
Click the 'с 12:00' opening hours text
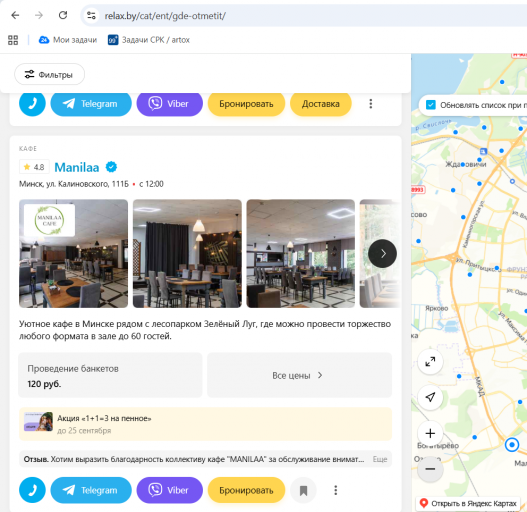coord(151,184)
